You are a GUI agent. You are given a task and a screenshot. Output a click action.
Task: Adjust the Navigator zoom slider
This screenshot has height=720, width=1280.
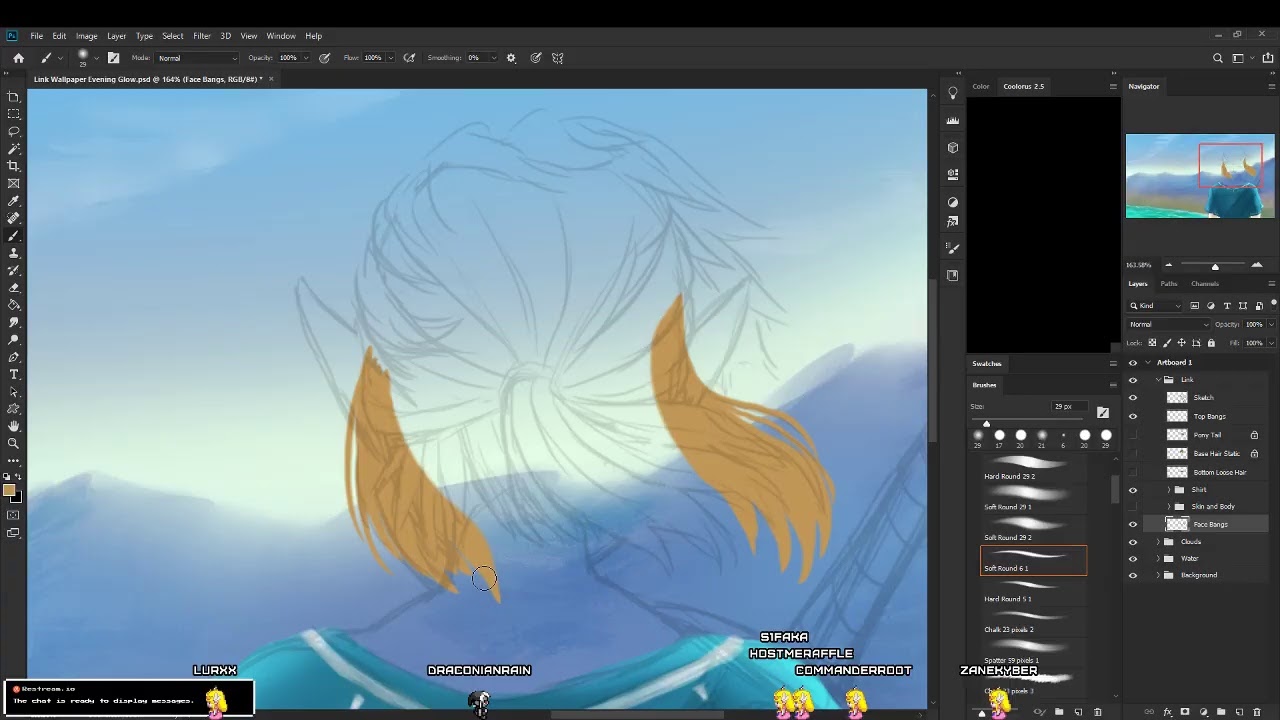coord(1213,265)
